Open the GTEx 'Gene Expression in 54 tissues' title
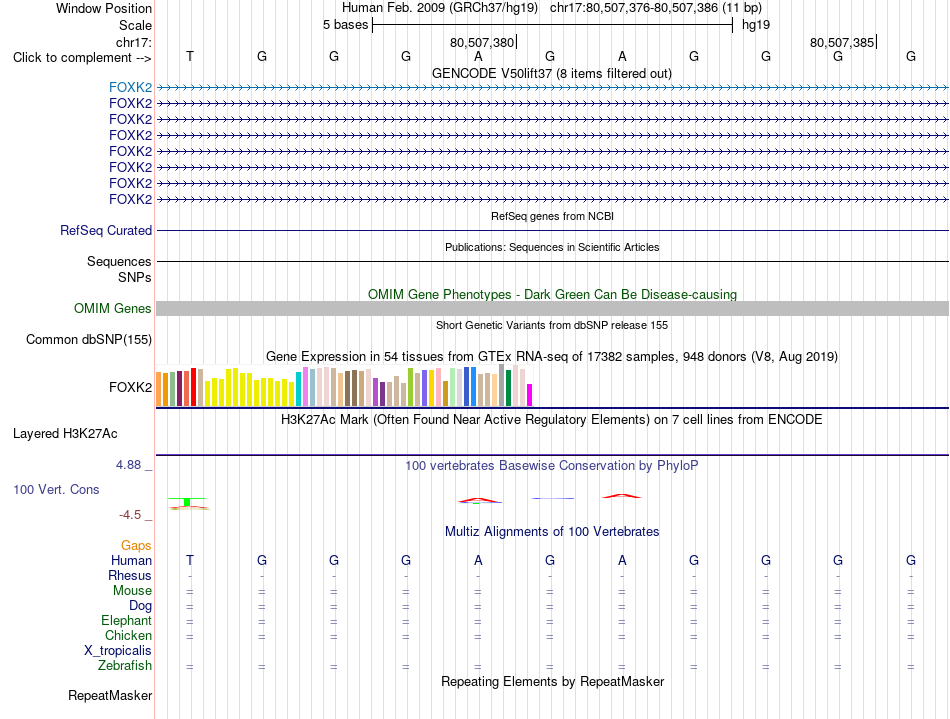 (552, 356)
